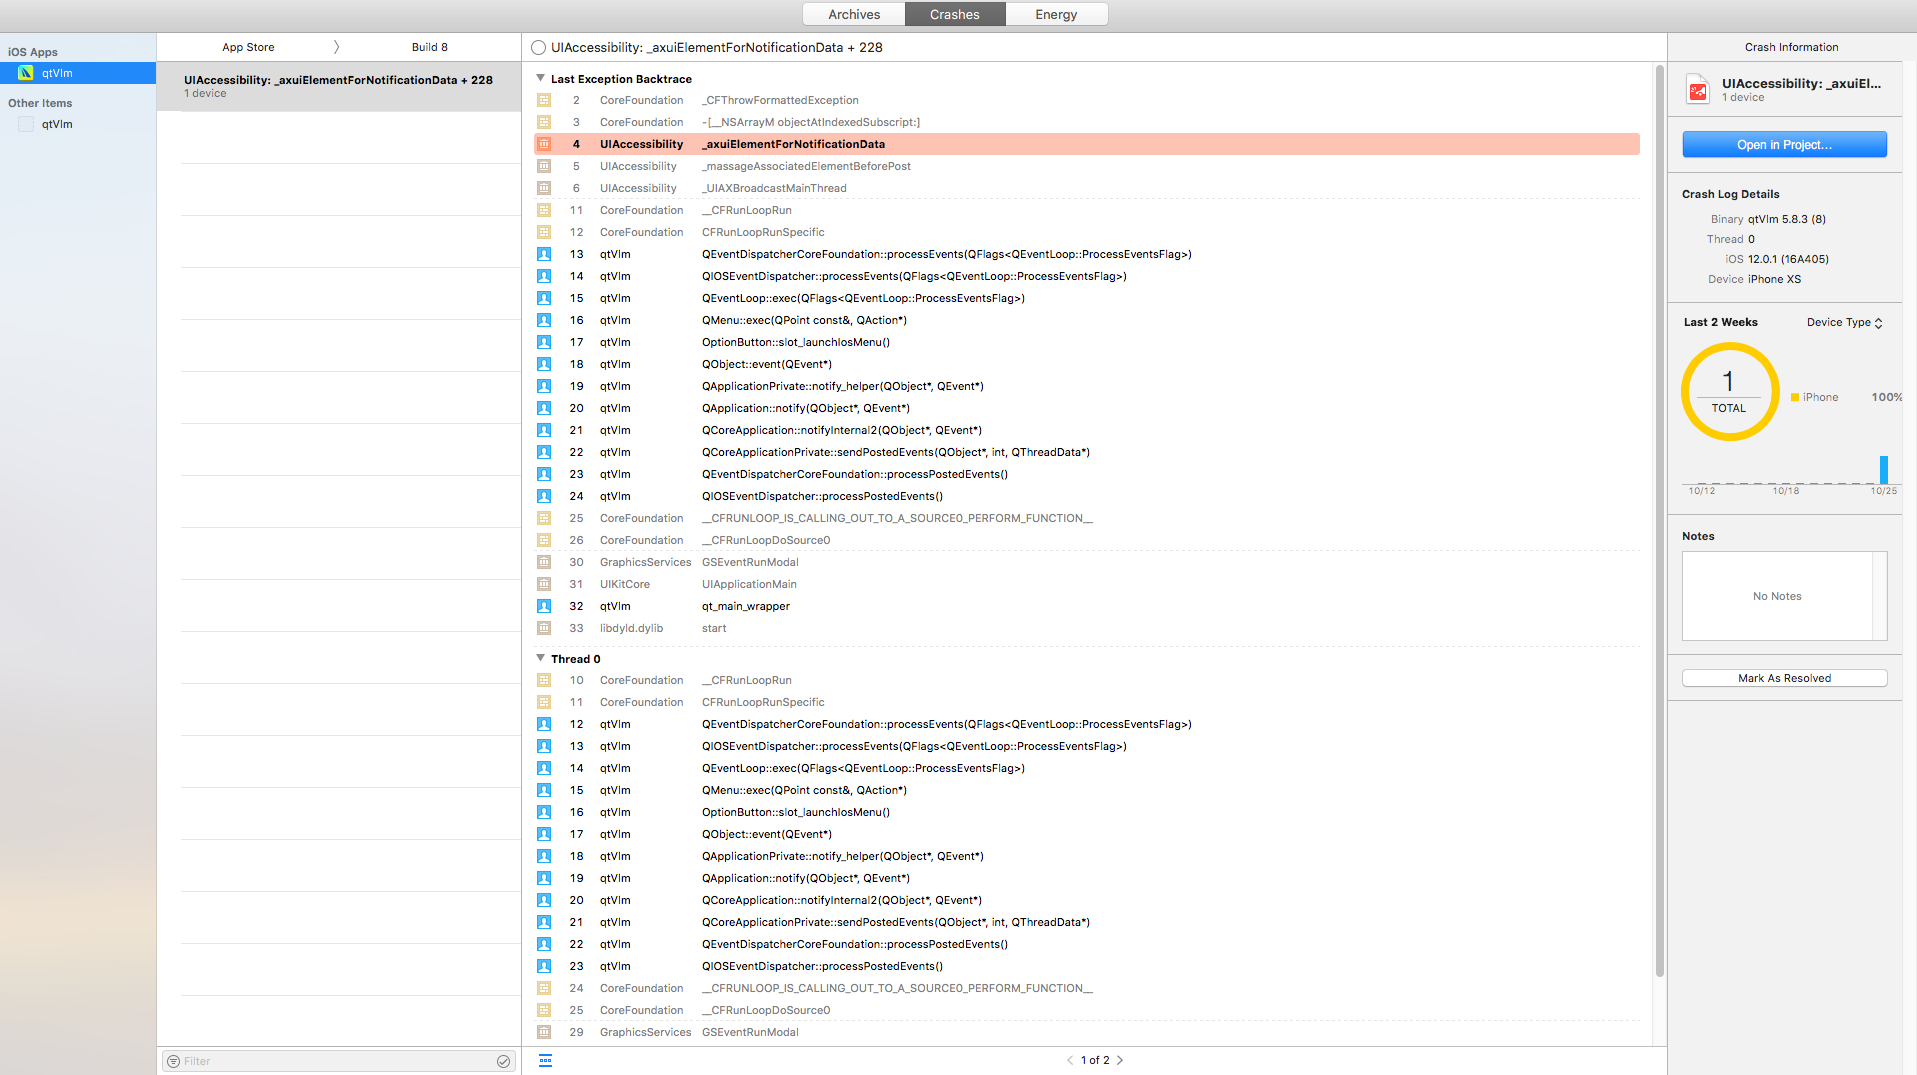Toggle the resolved circle next to crash title
The image size is (1917, 1075).
coord(539,47)
